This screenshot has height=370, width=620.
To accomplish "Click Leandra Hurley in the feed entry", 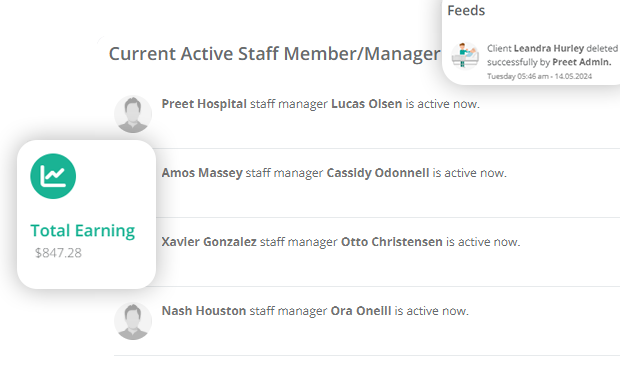I will (549, 48).
